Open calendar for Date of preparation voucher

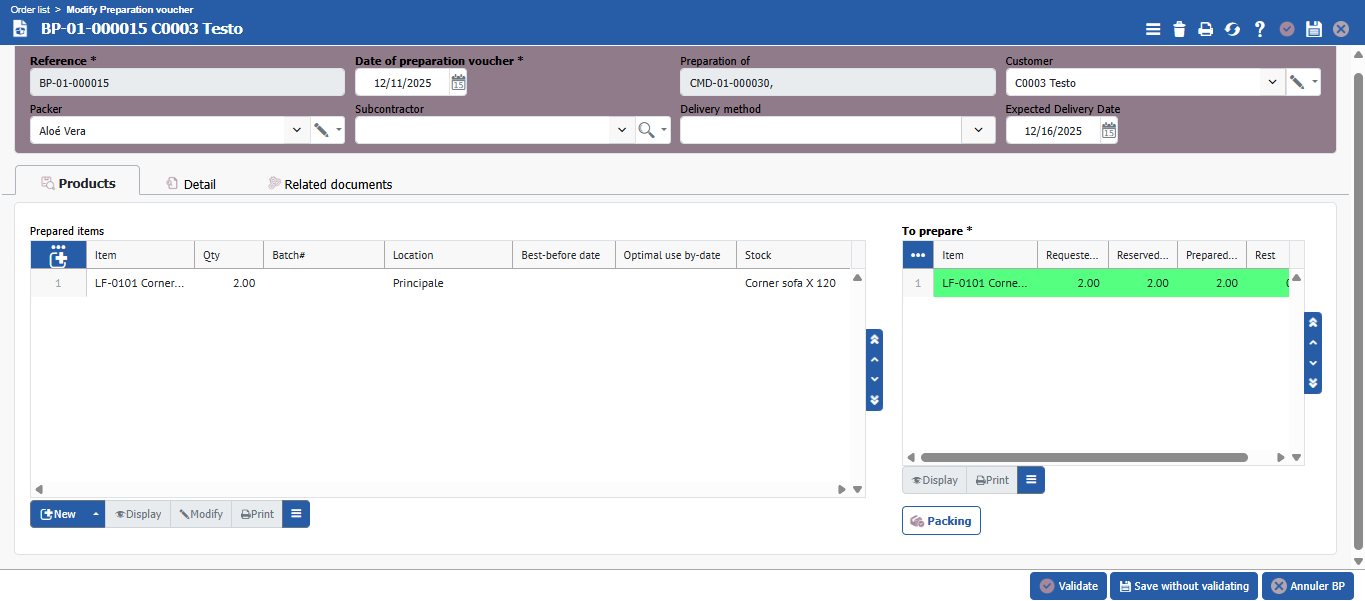point(458,83)
